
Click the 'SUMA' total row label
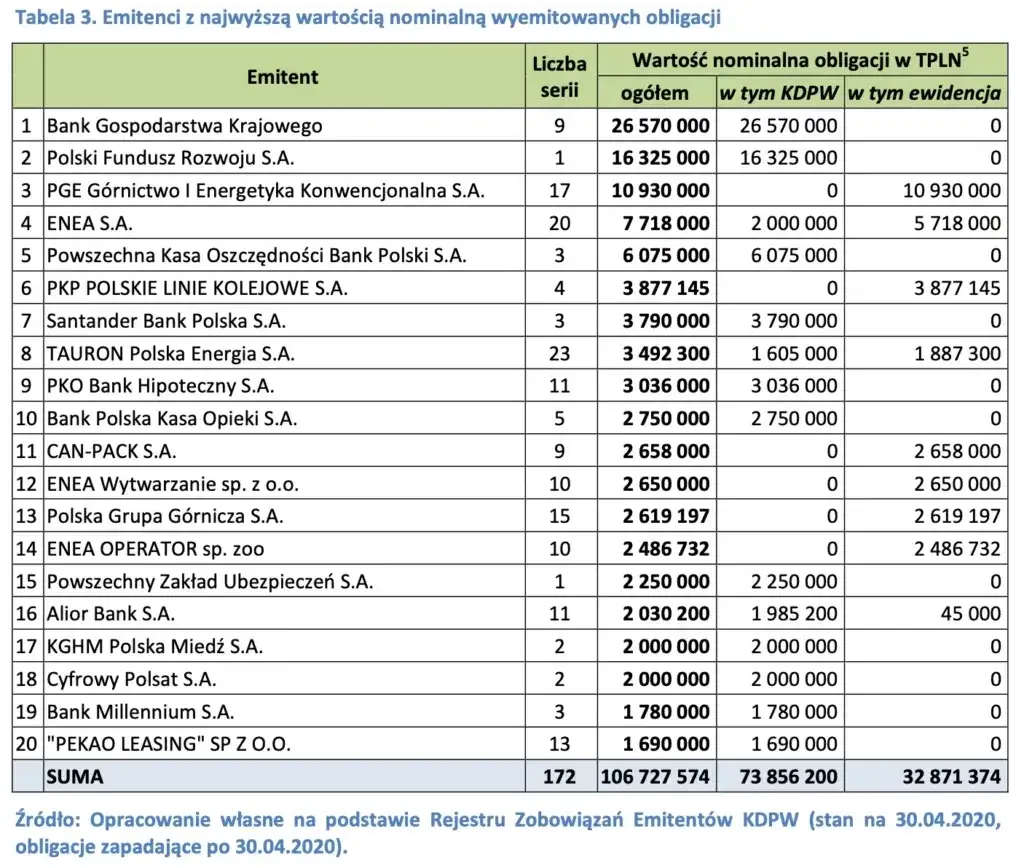click(75, 776)
